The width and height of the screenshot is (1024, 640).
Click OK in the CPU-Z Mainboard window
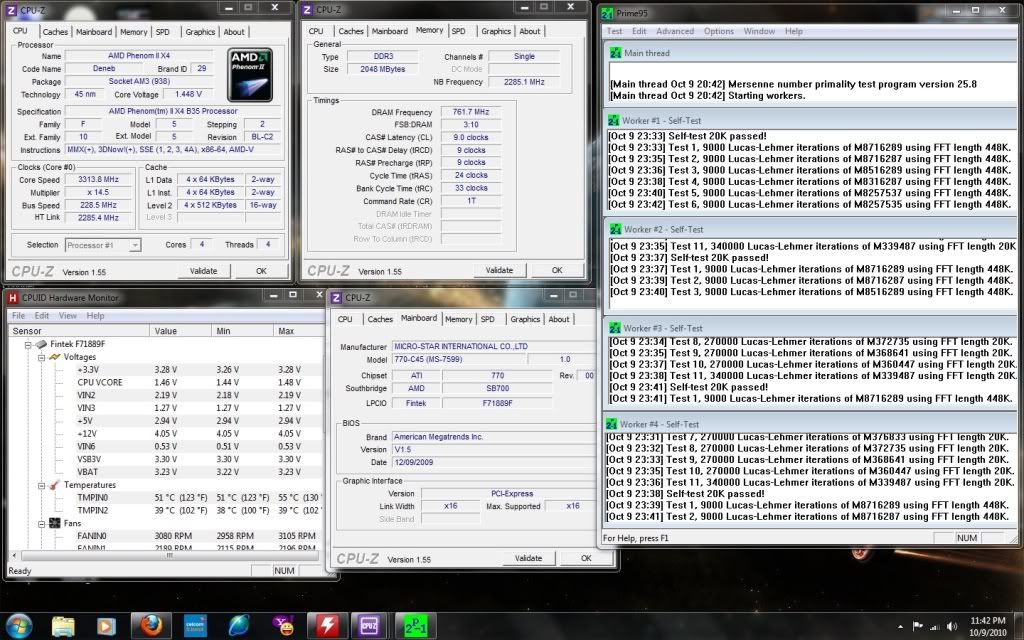pyautogui.click(x=586, y=558)
